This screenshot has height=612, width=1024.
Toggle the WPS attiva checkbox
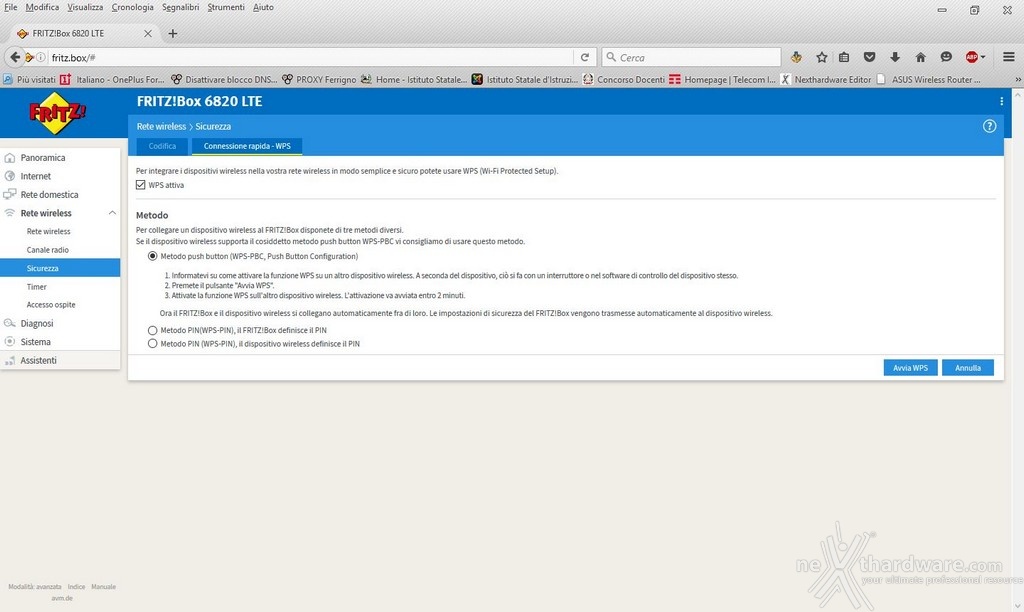click(140, 185)
